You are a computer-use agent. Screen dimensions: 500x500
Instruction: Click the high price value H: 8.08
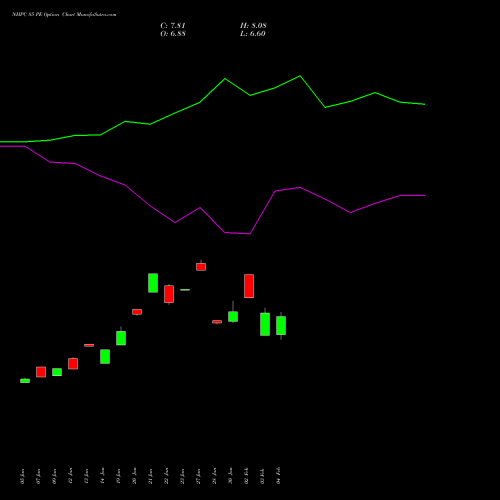tap(253, 26)
